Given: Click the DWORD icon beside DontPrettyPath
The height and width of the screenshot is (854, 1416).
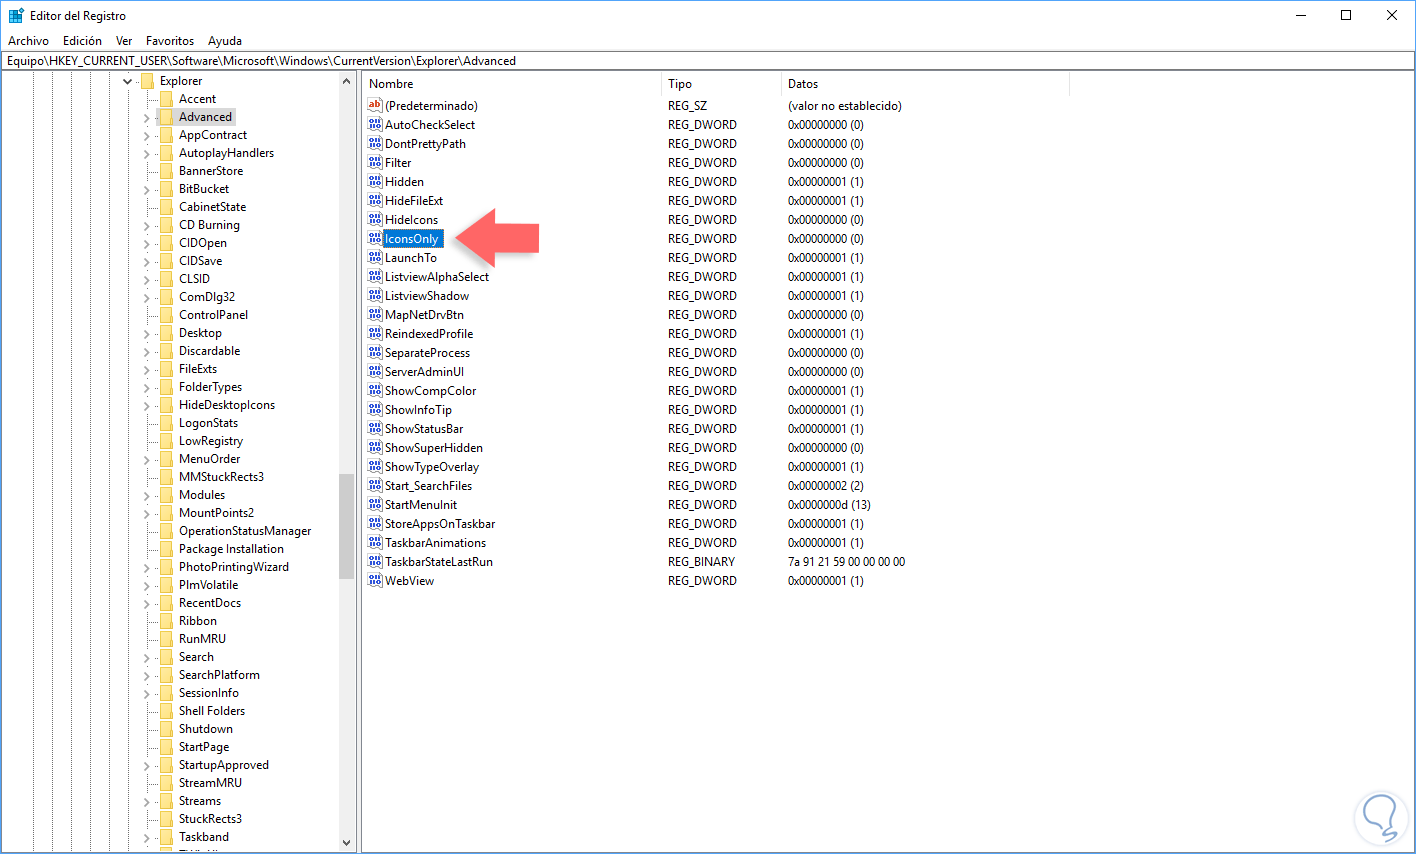Looking at the screenshot, I should point(375,143).
